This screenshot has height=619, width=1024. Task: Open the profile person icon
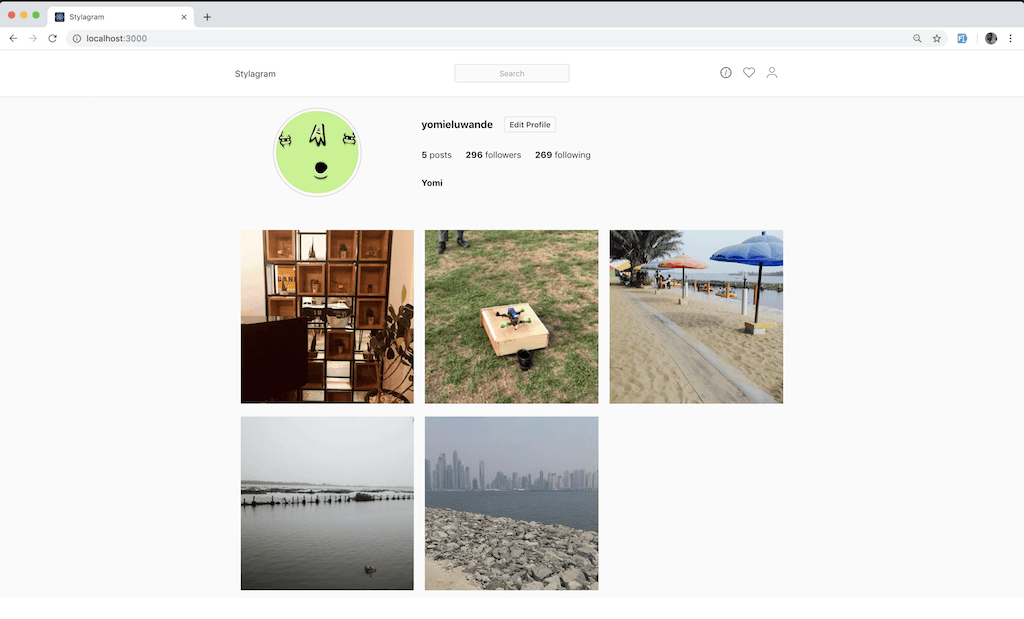click(772, 72)
